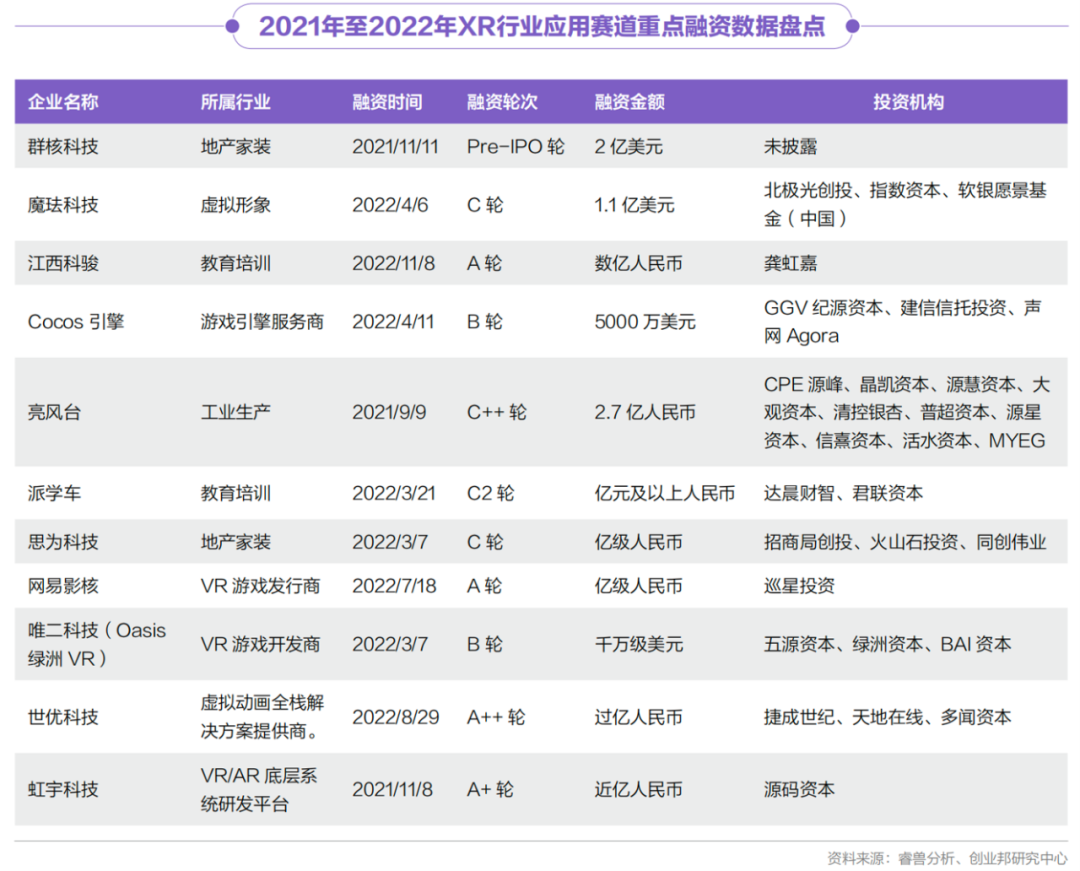
Task: Click the 融资金额 column header
Action: [629, 102]
